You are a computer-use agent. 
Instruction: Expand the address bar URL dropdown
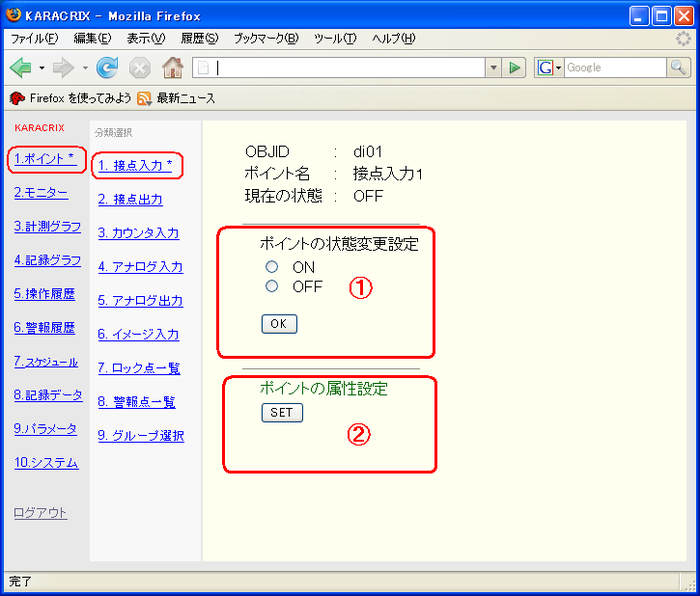(x=493, y=68)
